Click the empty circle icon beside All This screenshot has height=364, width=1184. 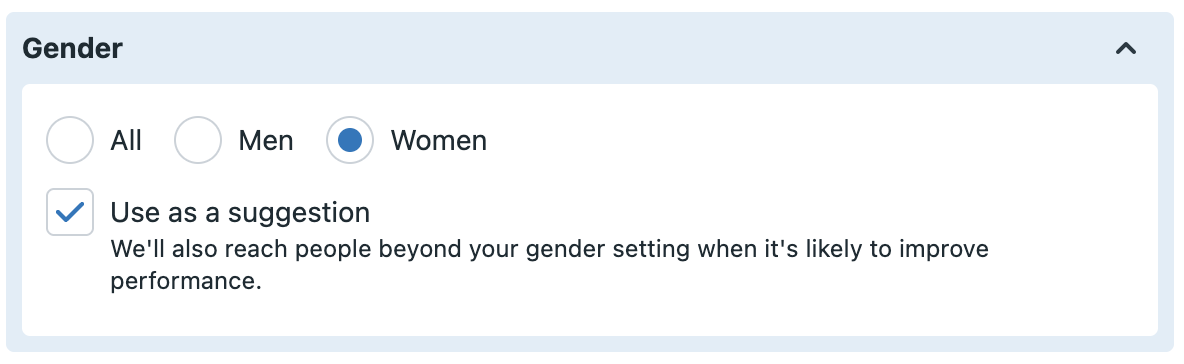(70, 140)
